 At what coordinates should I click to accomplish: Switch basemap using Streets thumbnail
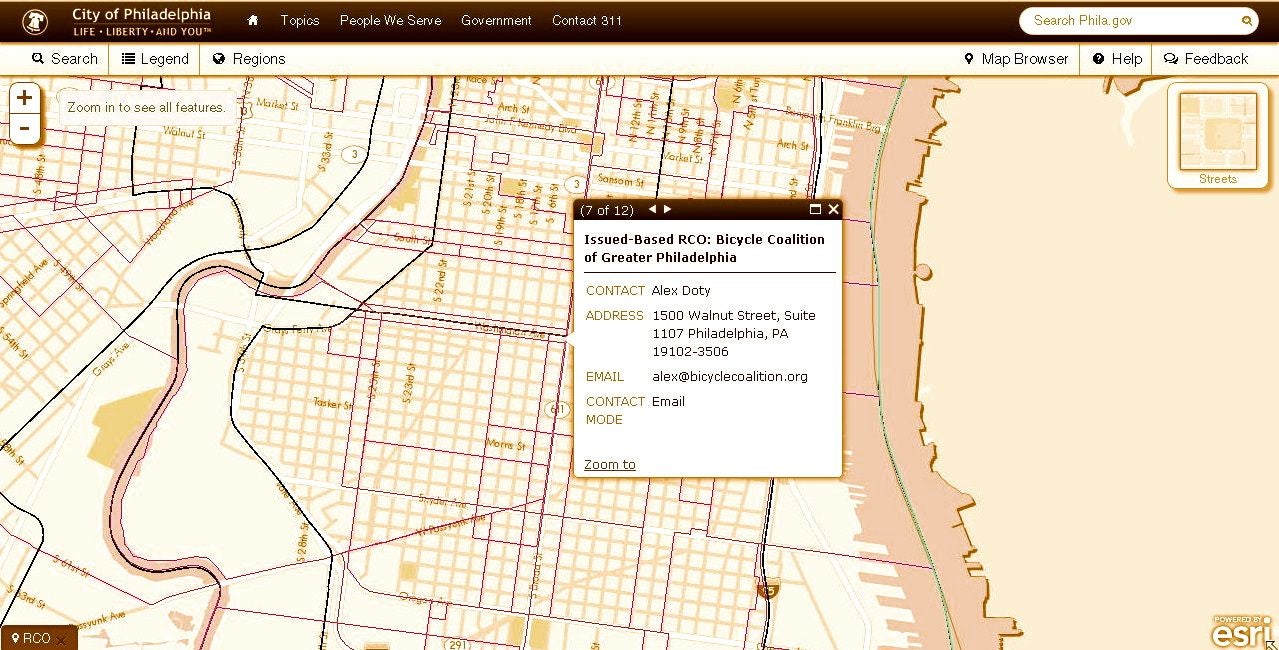tap(1218, 136)
